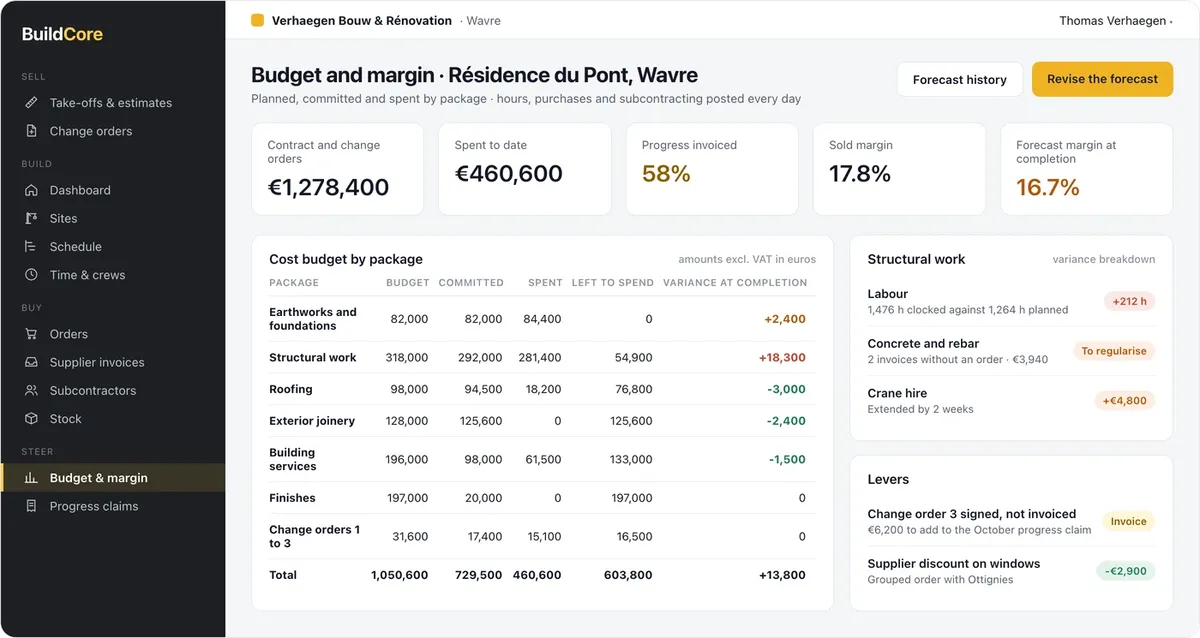This screenshot has height=638, width=1200.
Task: Click Revise the forecast button
Action: click(x=1102, y=79)
